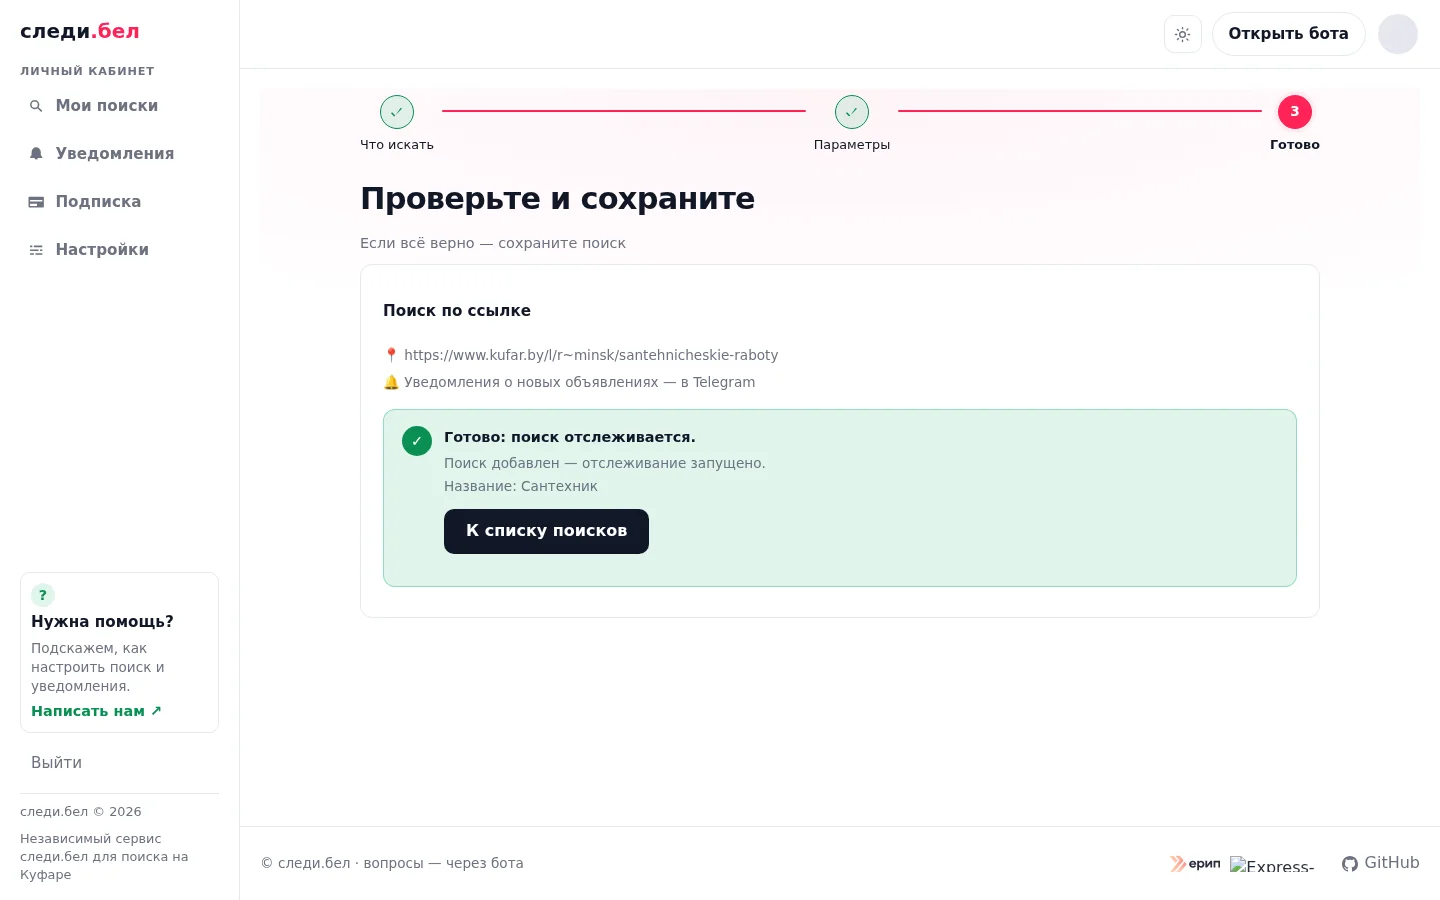Follow the Написать нам link
Viewport: 1440px width, 900px height.
(96, 711)
